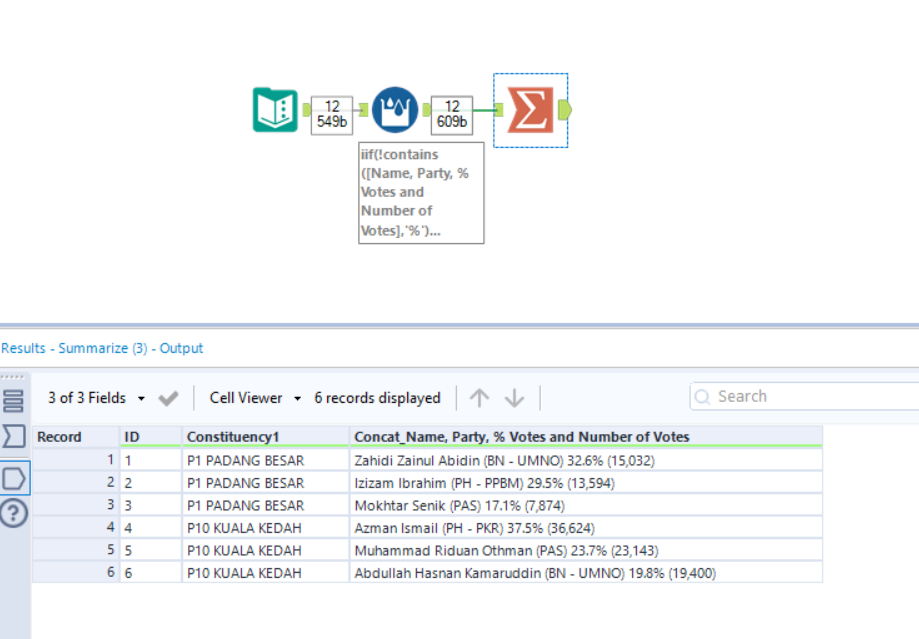Open the table view in the Results sidebar

(x=12, y=400)
